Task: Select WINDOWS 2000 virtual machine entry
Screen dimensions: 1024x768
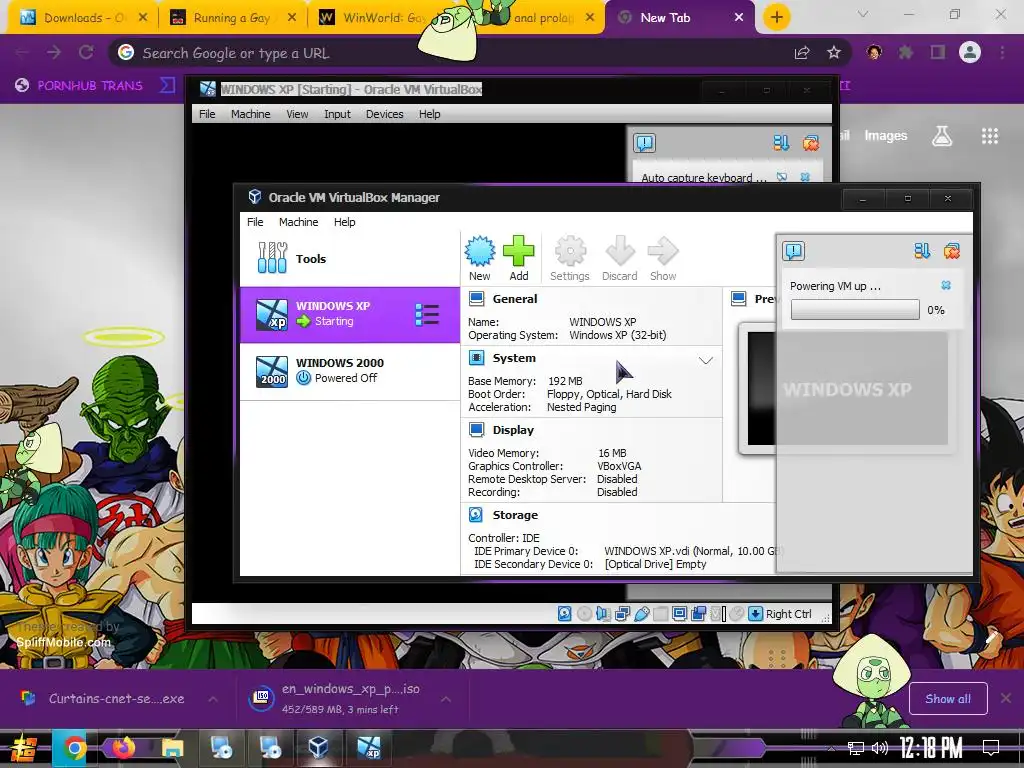Action: tap(349, 371)
